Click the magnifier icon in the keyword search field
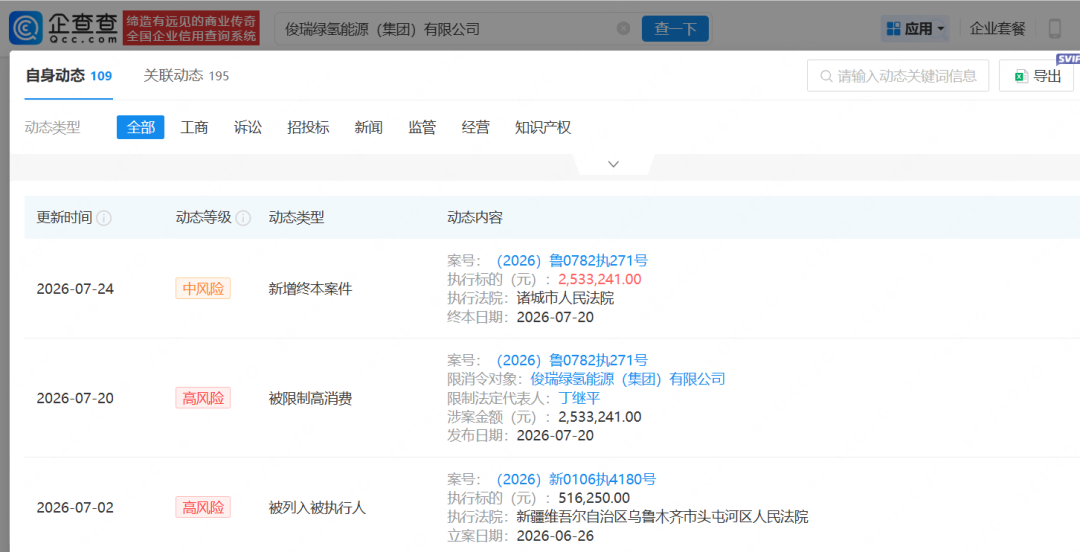The image size is (1080, 552). (x=827, y=76)
